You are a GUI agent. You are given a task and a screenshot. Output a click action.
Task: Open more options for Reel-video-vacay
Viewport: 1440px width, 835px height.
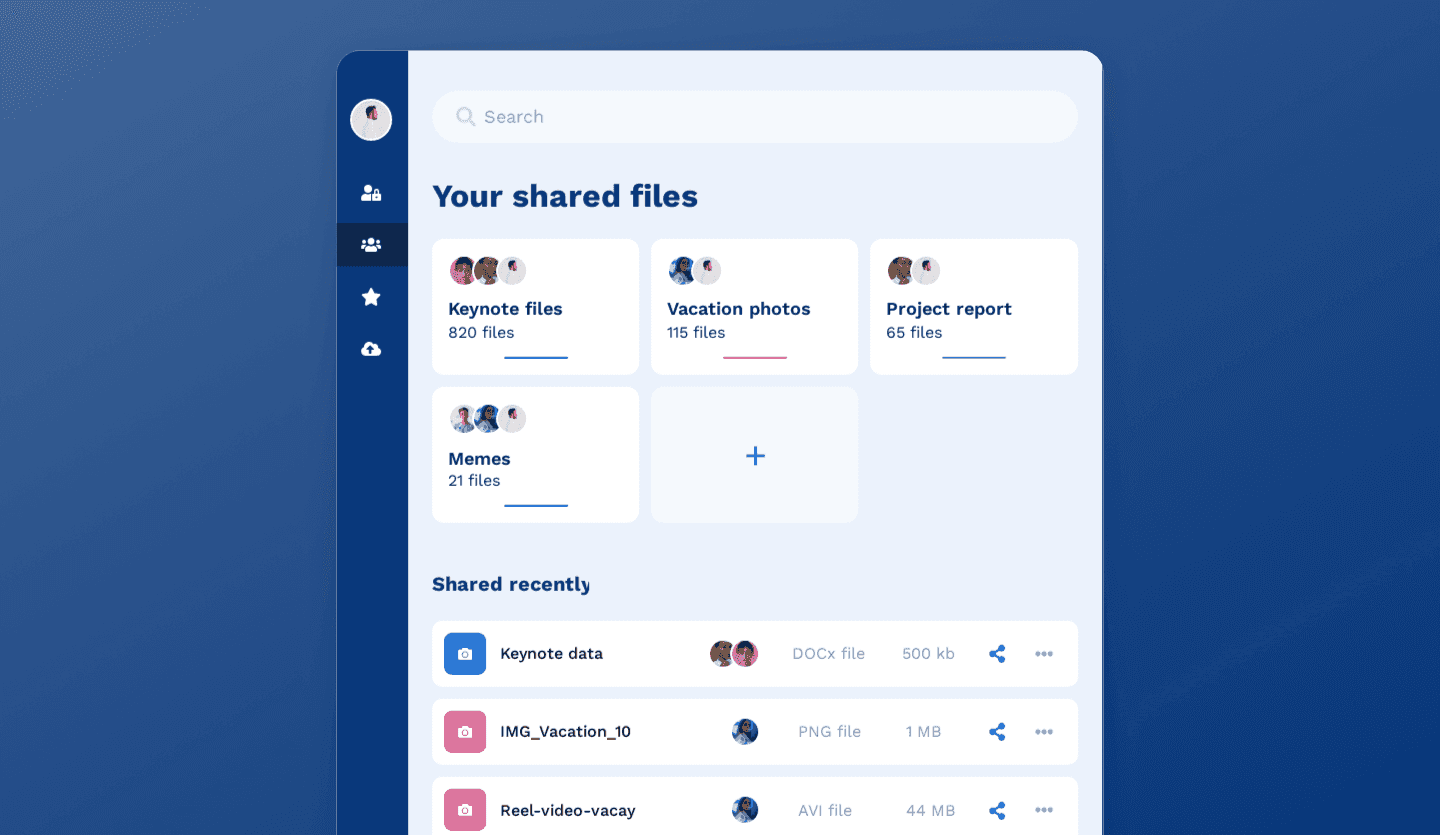[1044, 810]
